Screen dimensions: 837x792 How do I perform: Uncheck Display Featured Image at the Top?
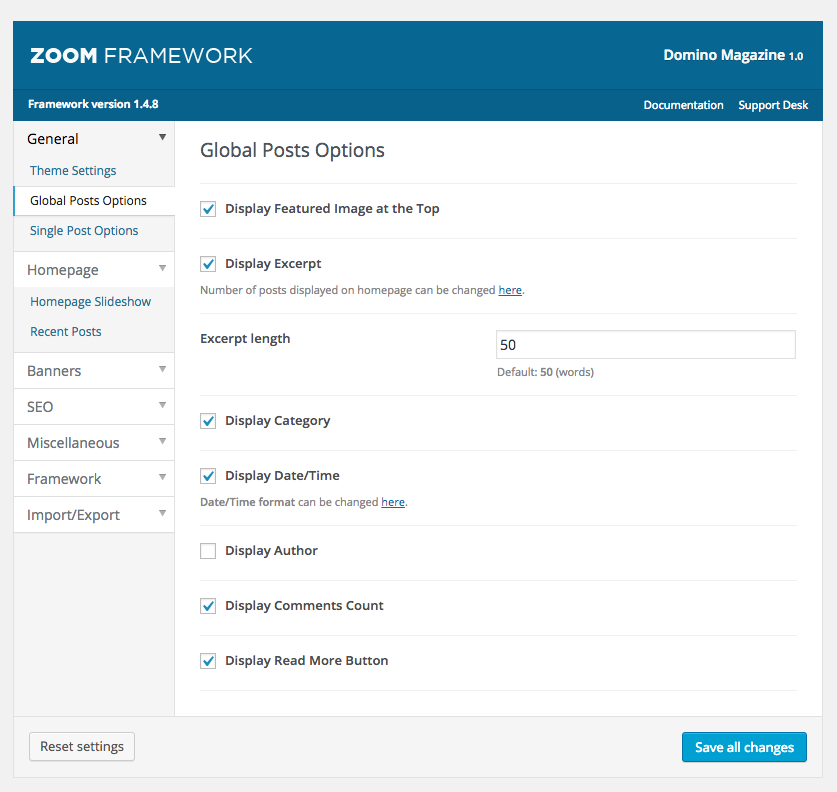(208, 209)
